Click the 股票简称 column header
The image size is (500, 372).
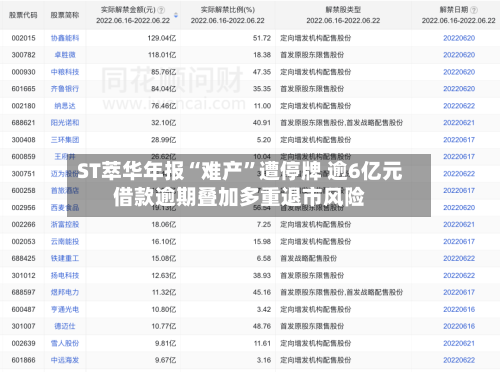tap(65, 15)
